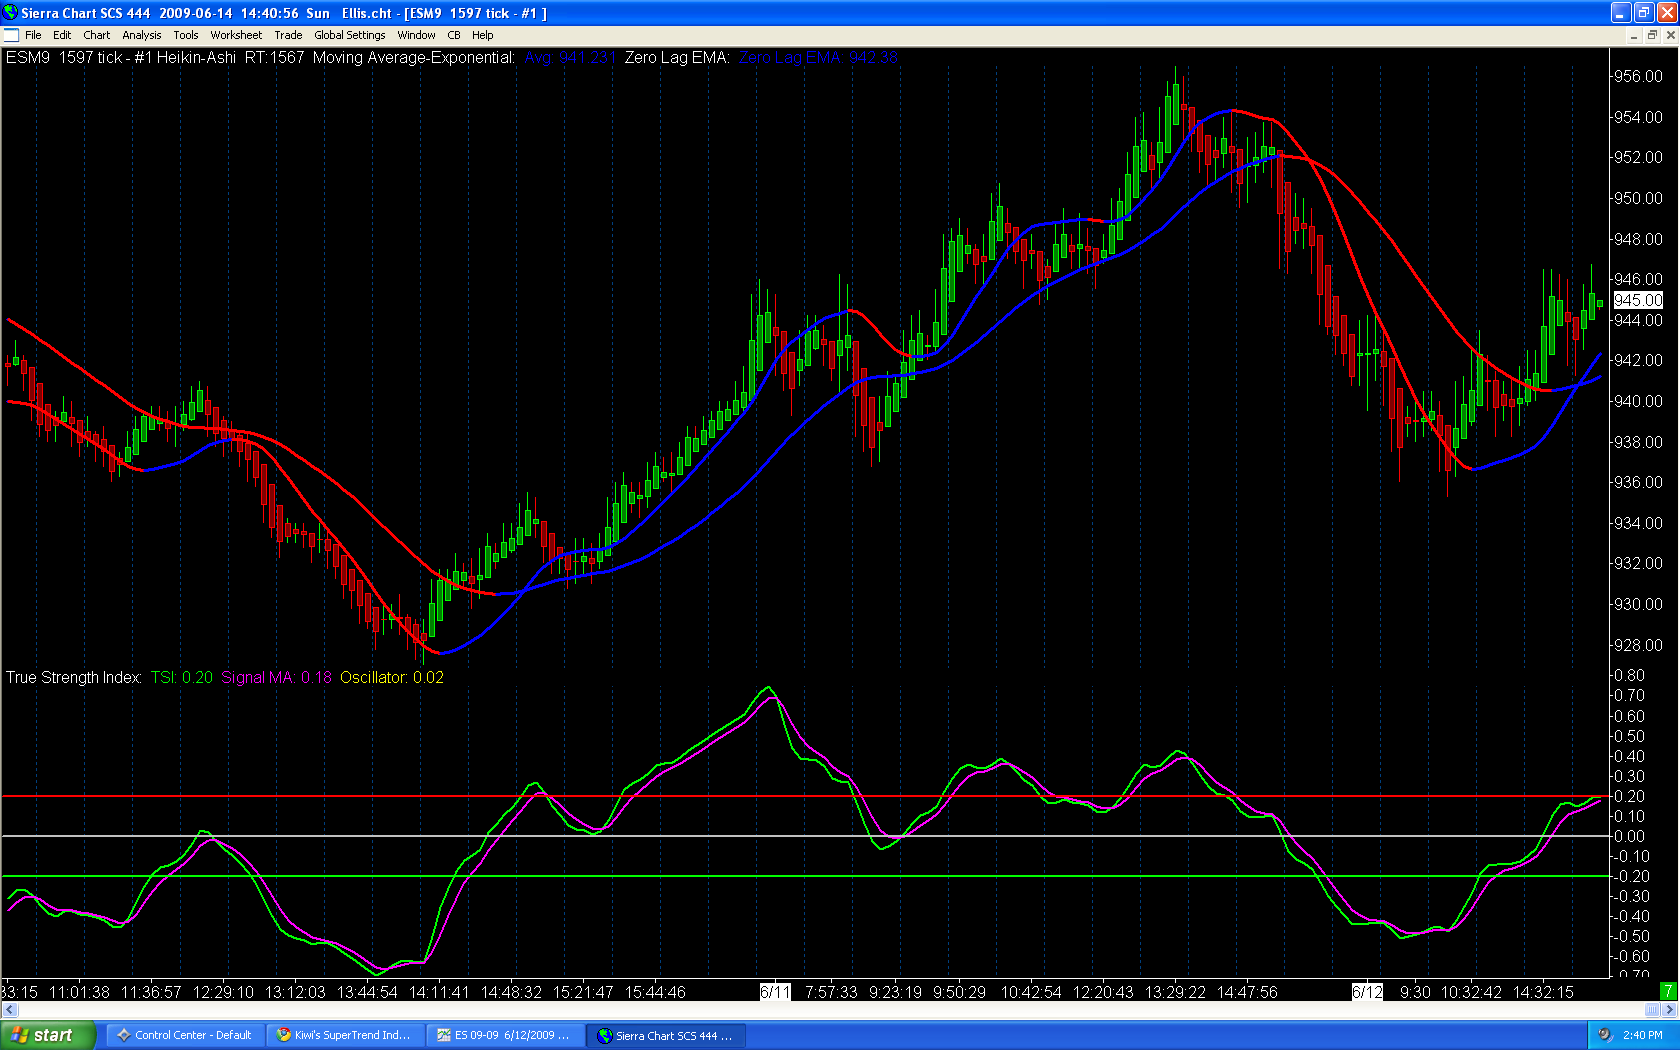The height and width of the screenshot is (1050, 1680).
Task: Click the highlighted 945.00 current price label
Action: 1638,300
